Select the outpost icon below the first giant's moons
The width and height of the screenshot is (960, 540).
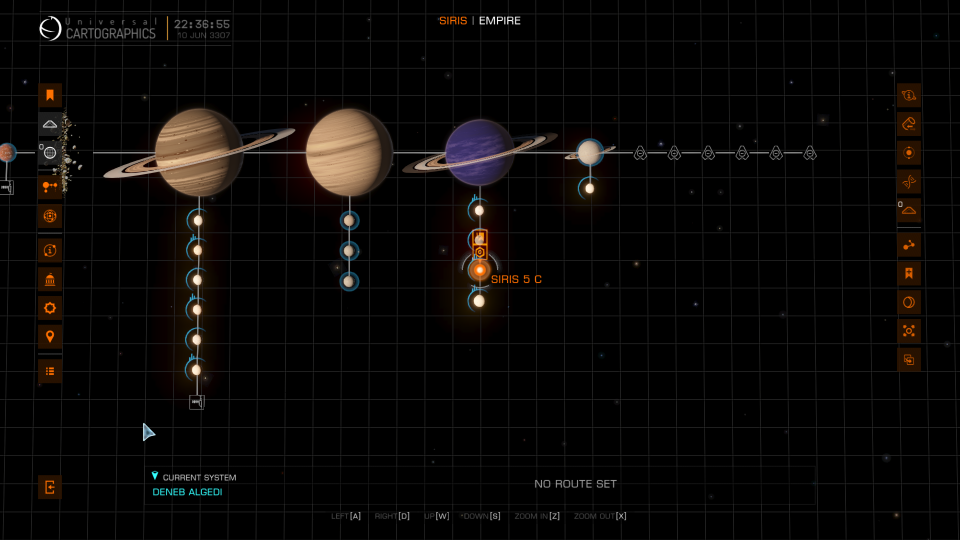click(197, 402)
